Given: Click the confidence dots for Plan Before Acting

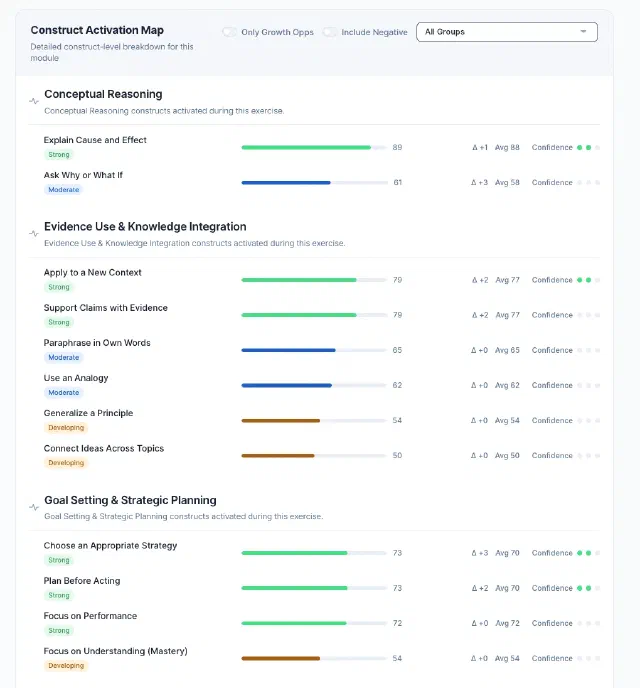Looking at the screenshot, I should [x=588, y=588].
